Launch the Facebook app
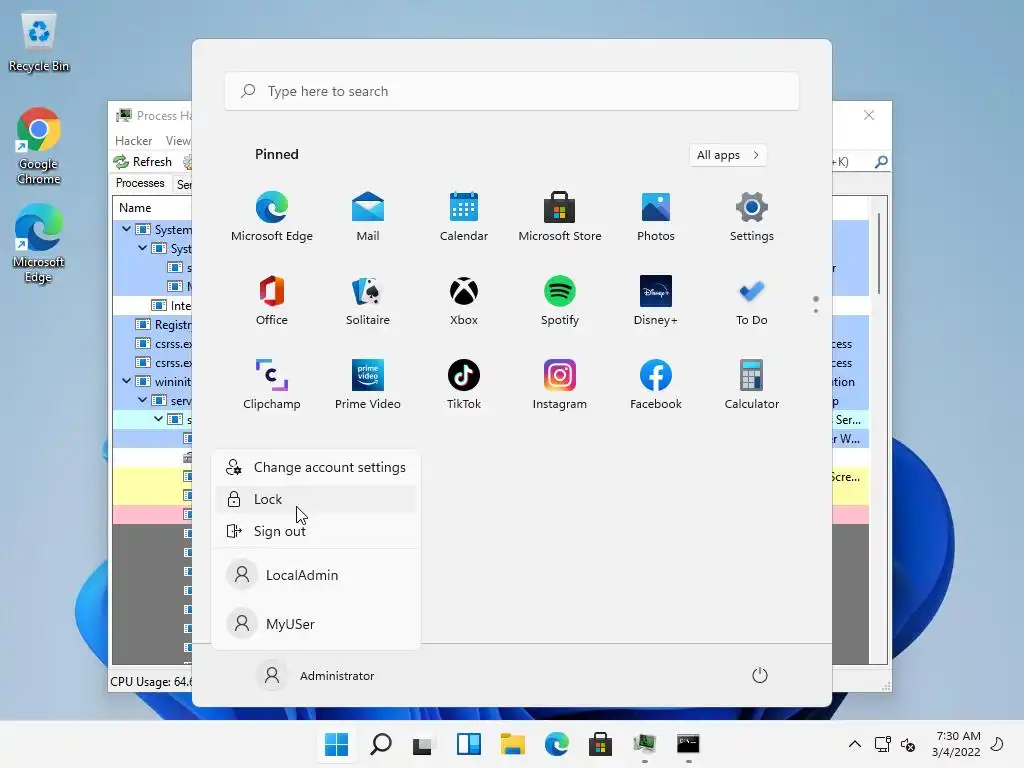The width and height of the screenshot is (1024, 768). click(x=656, y=384)
